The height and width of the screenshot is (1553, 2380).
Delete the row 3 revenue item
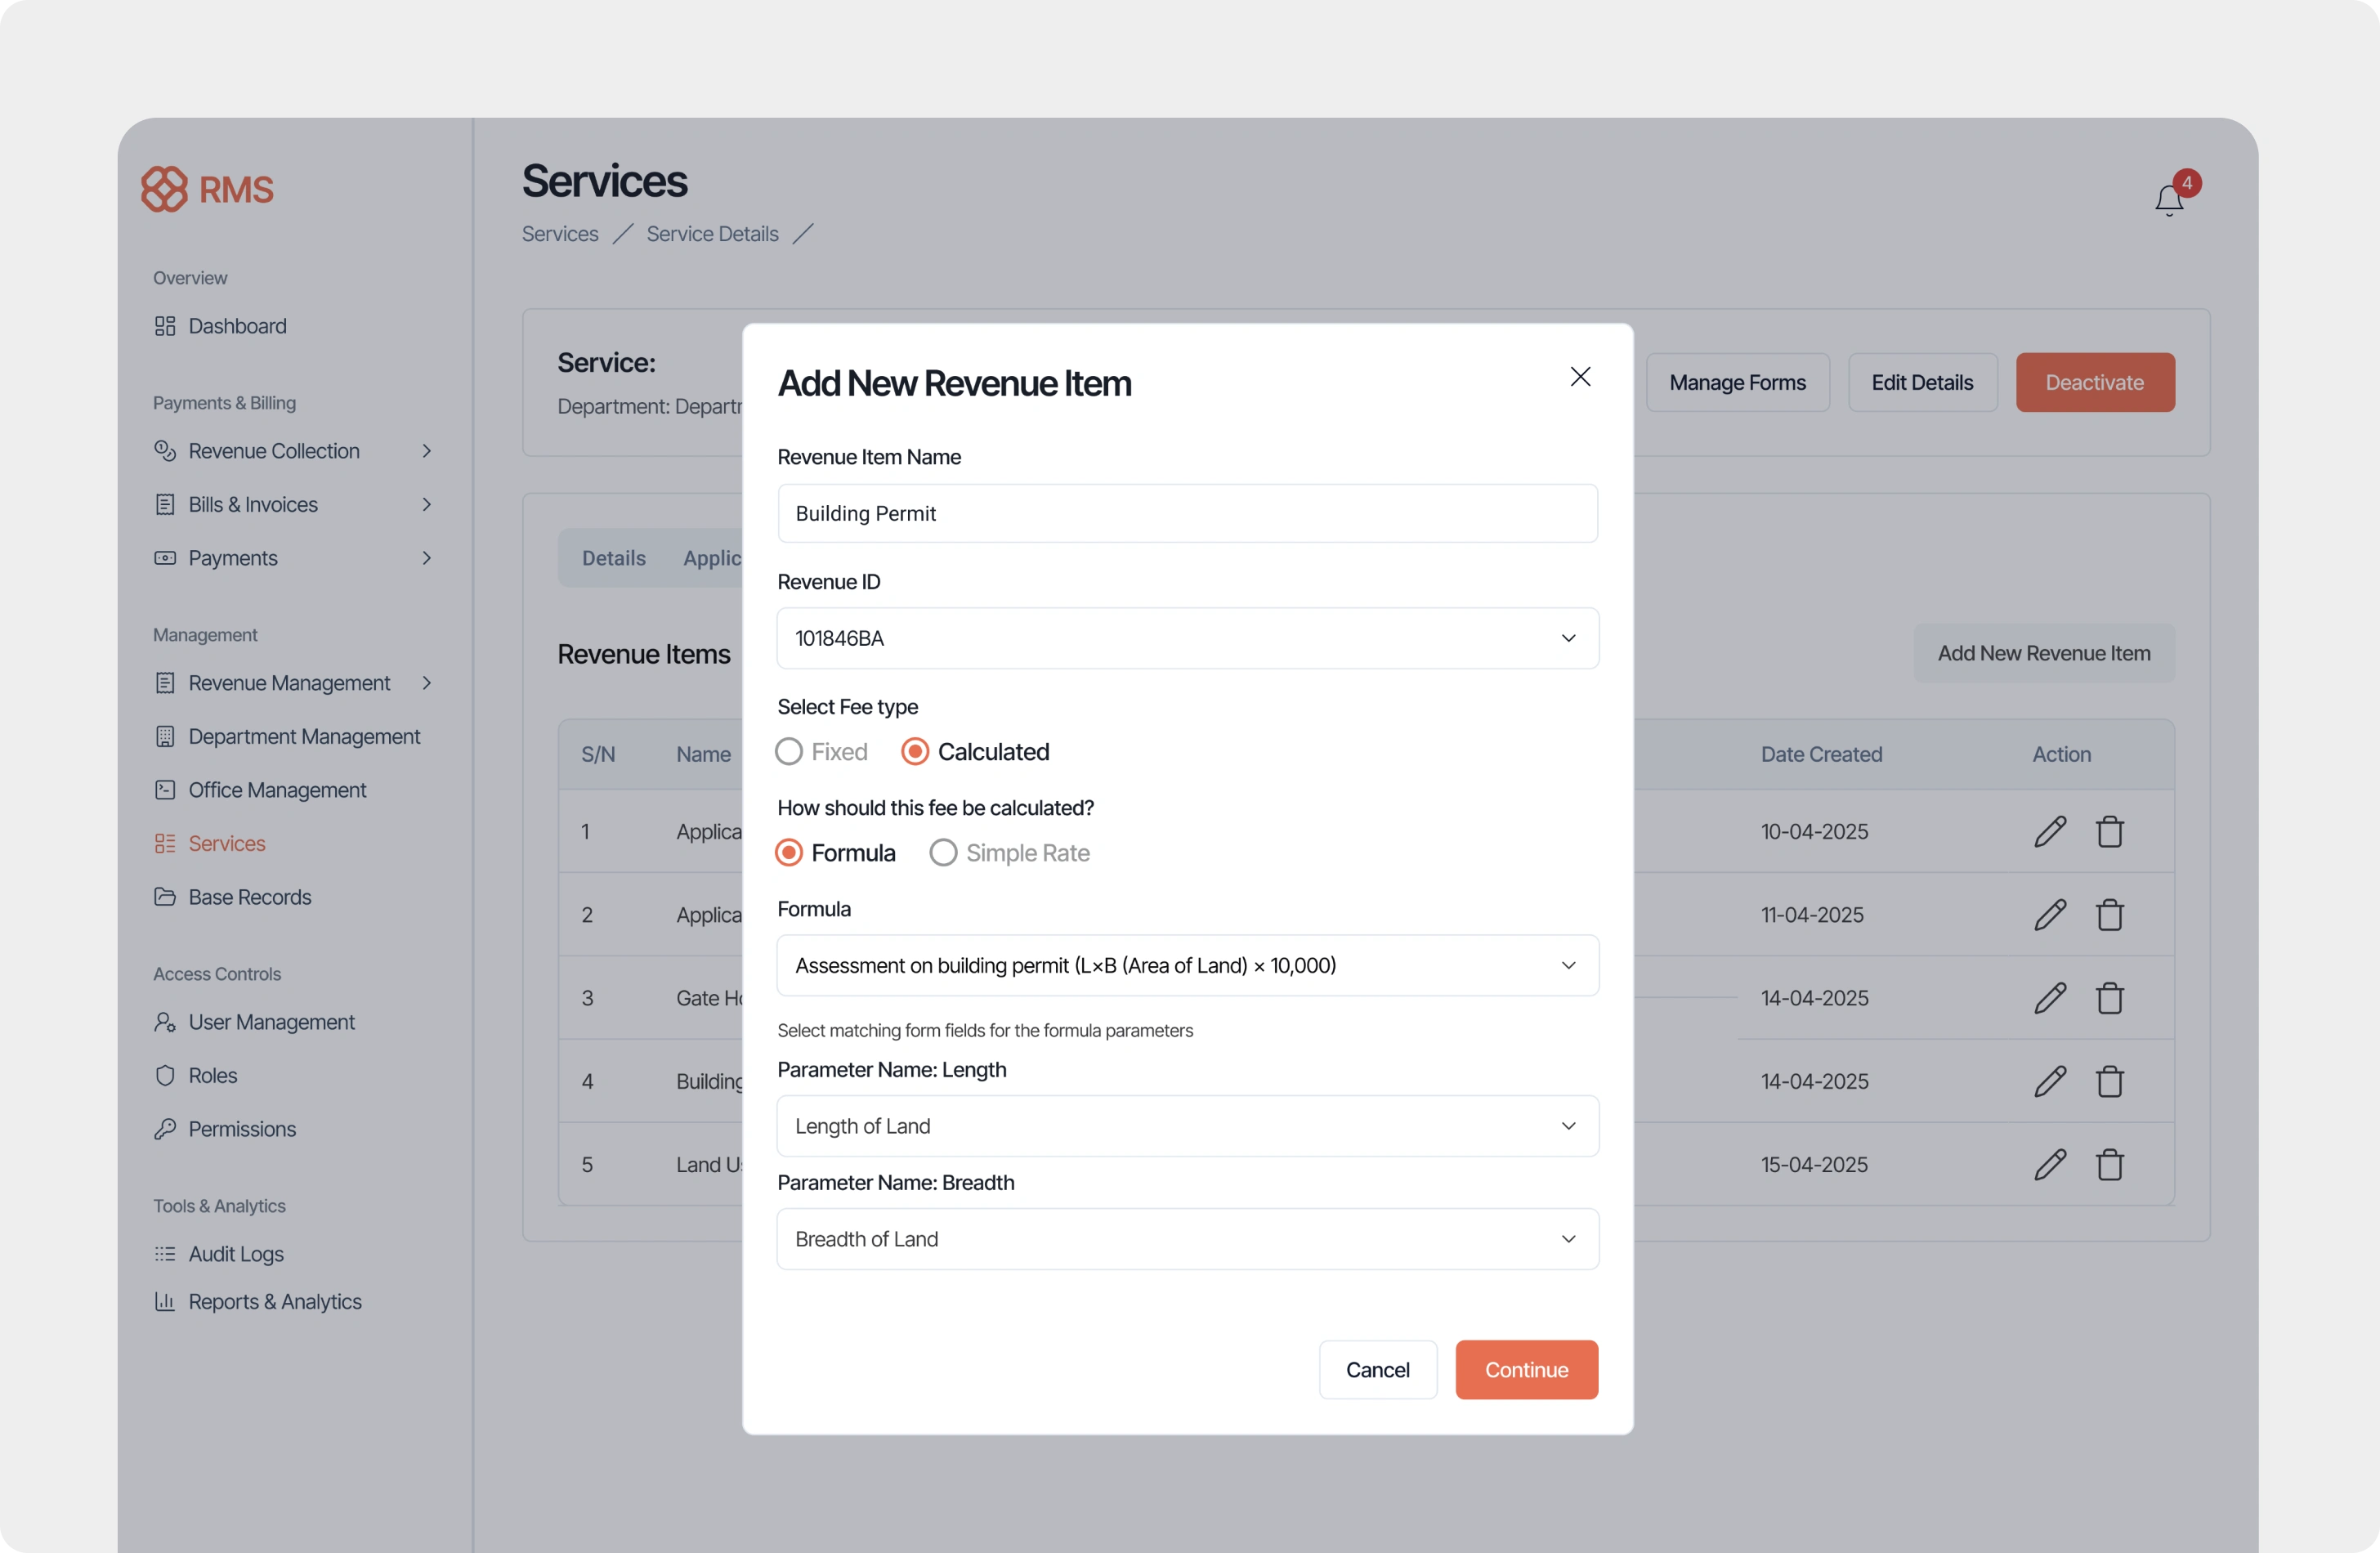point(2109,998)
